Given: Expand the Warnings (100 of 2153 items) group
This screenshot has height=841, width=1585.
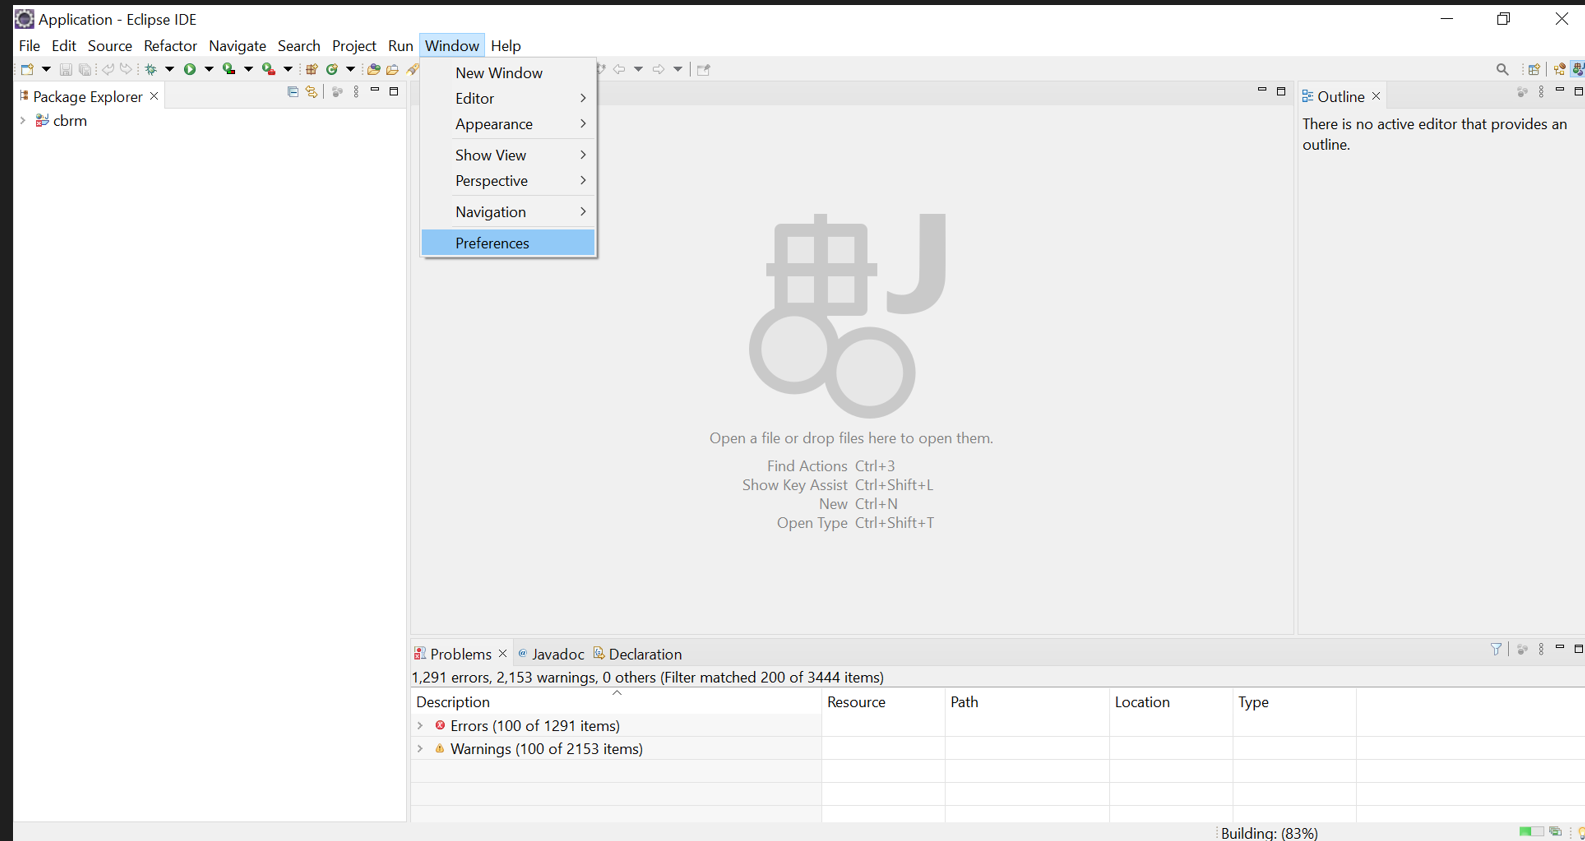Looking at the screenshot, I should pos(421,749).
